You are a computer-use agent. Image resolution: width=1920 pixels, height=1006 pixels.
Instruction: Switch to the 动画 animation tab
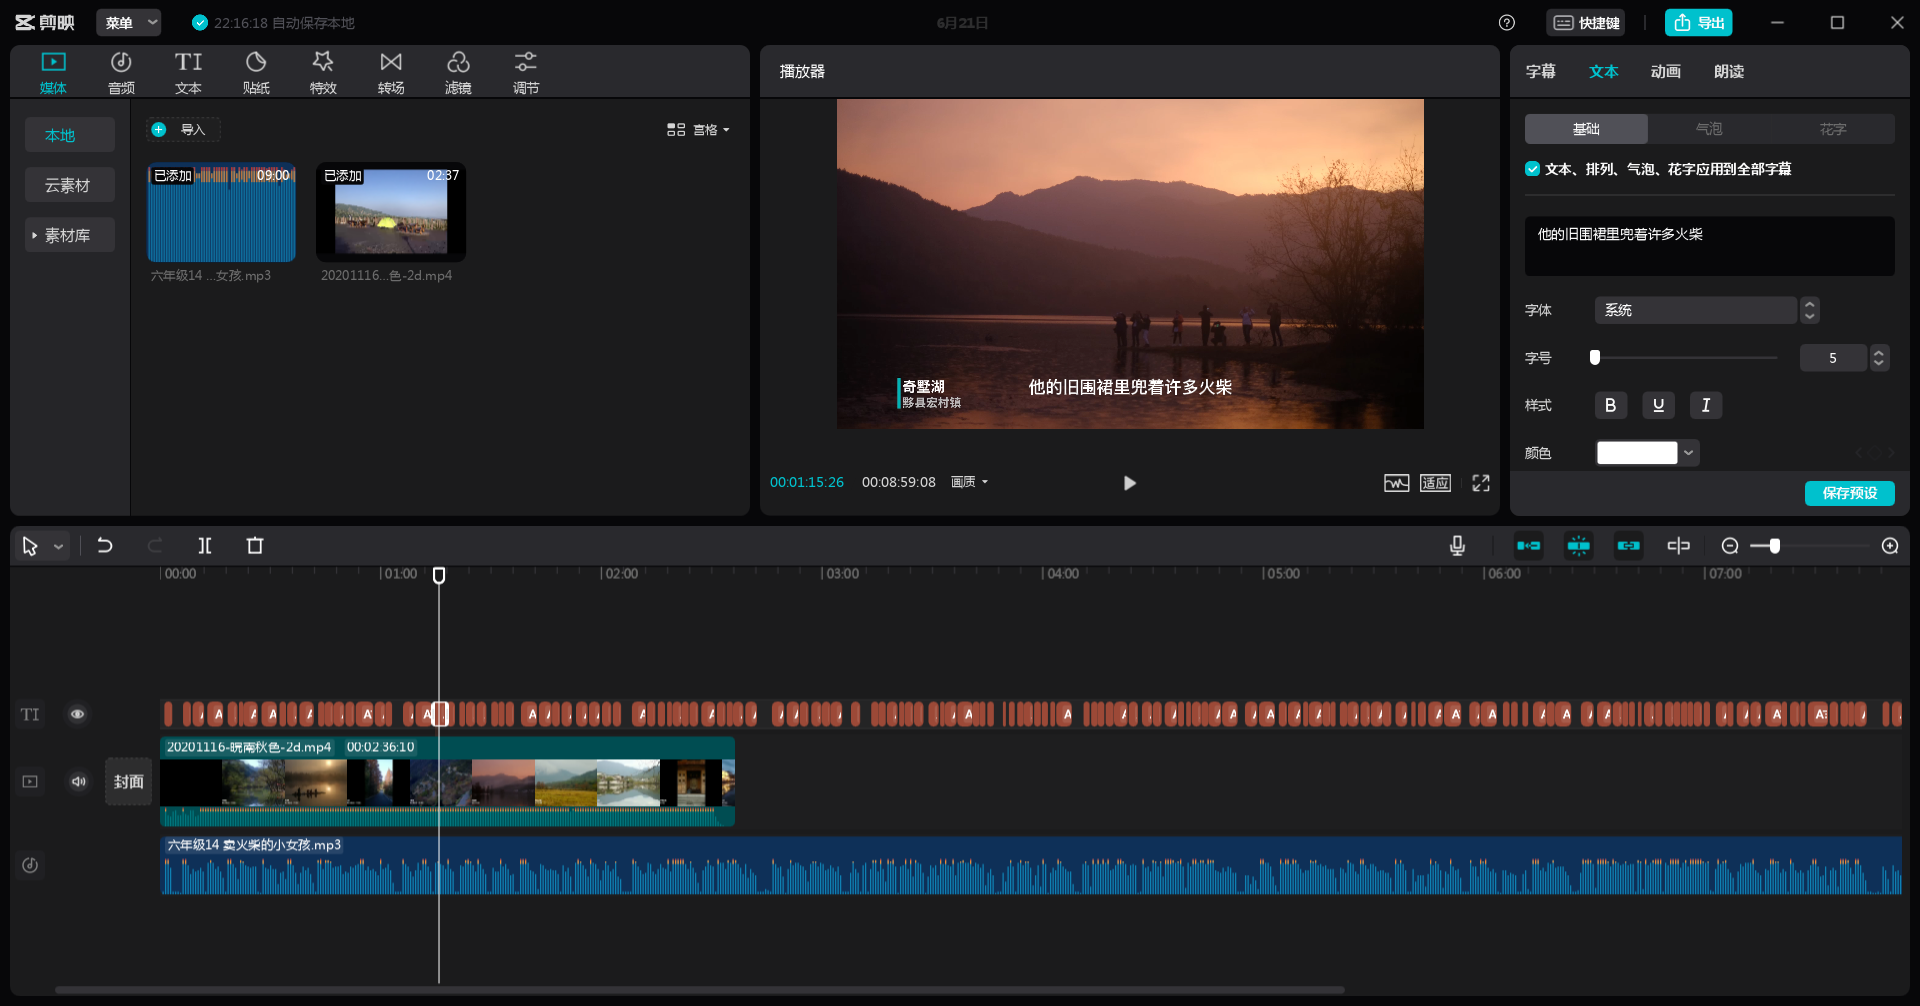(1665, 72)
